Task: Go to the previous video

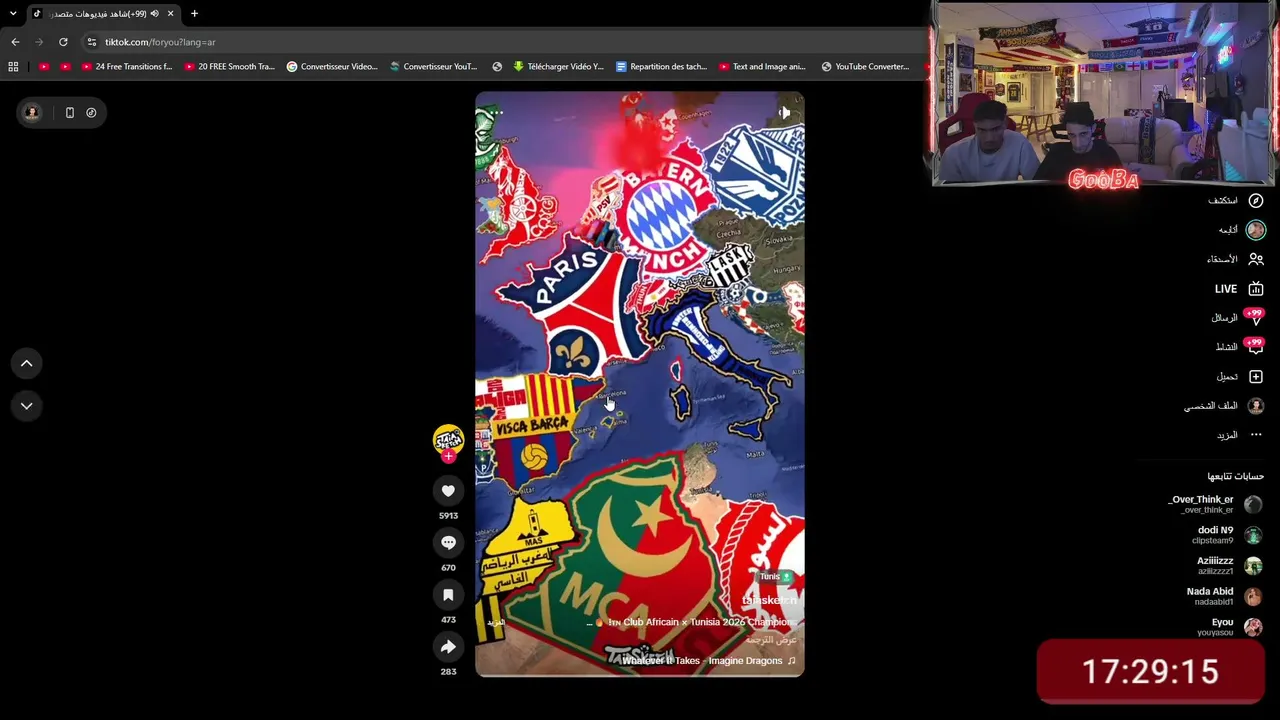Action: 27,363
